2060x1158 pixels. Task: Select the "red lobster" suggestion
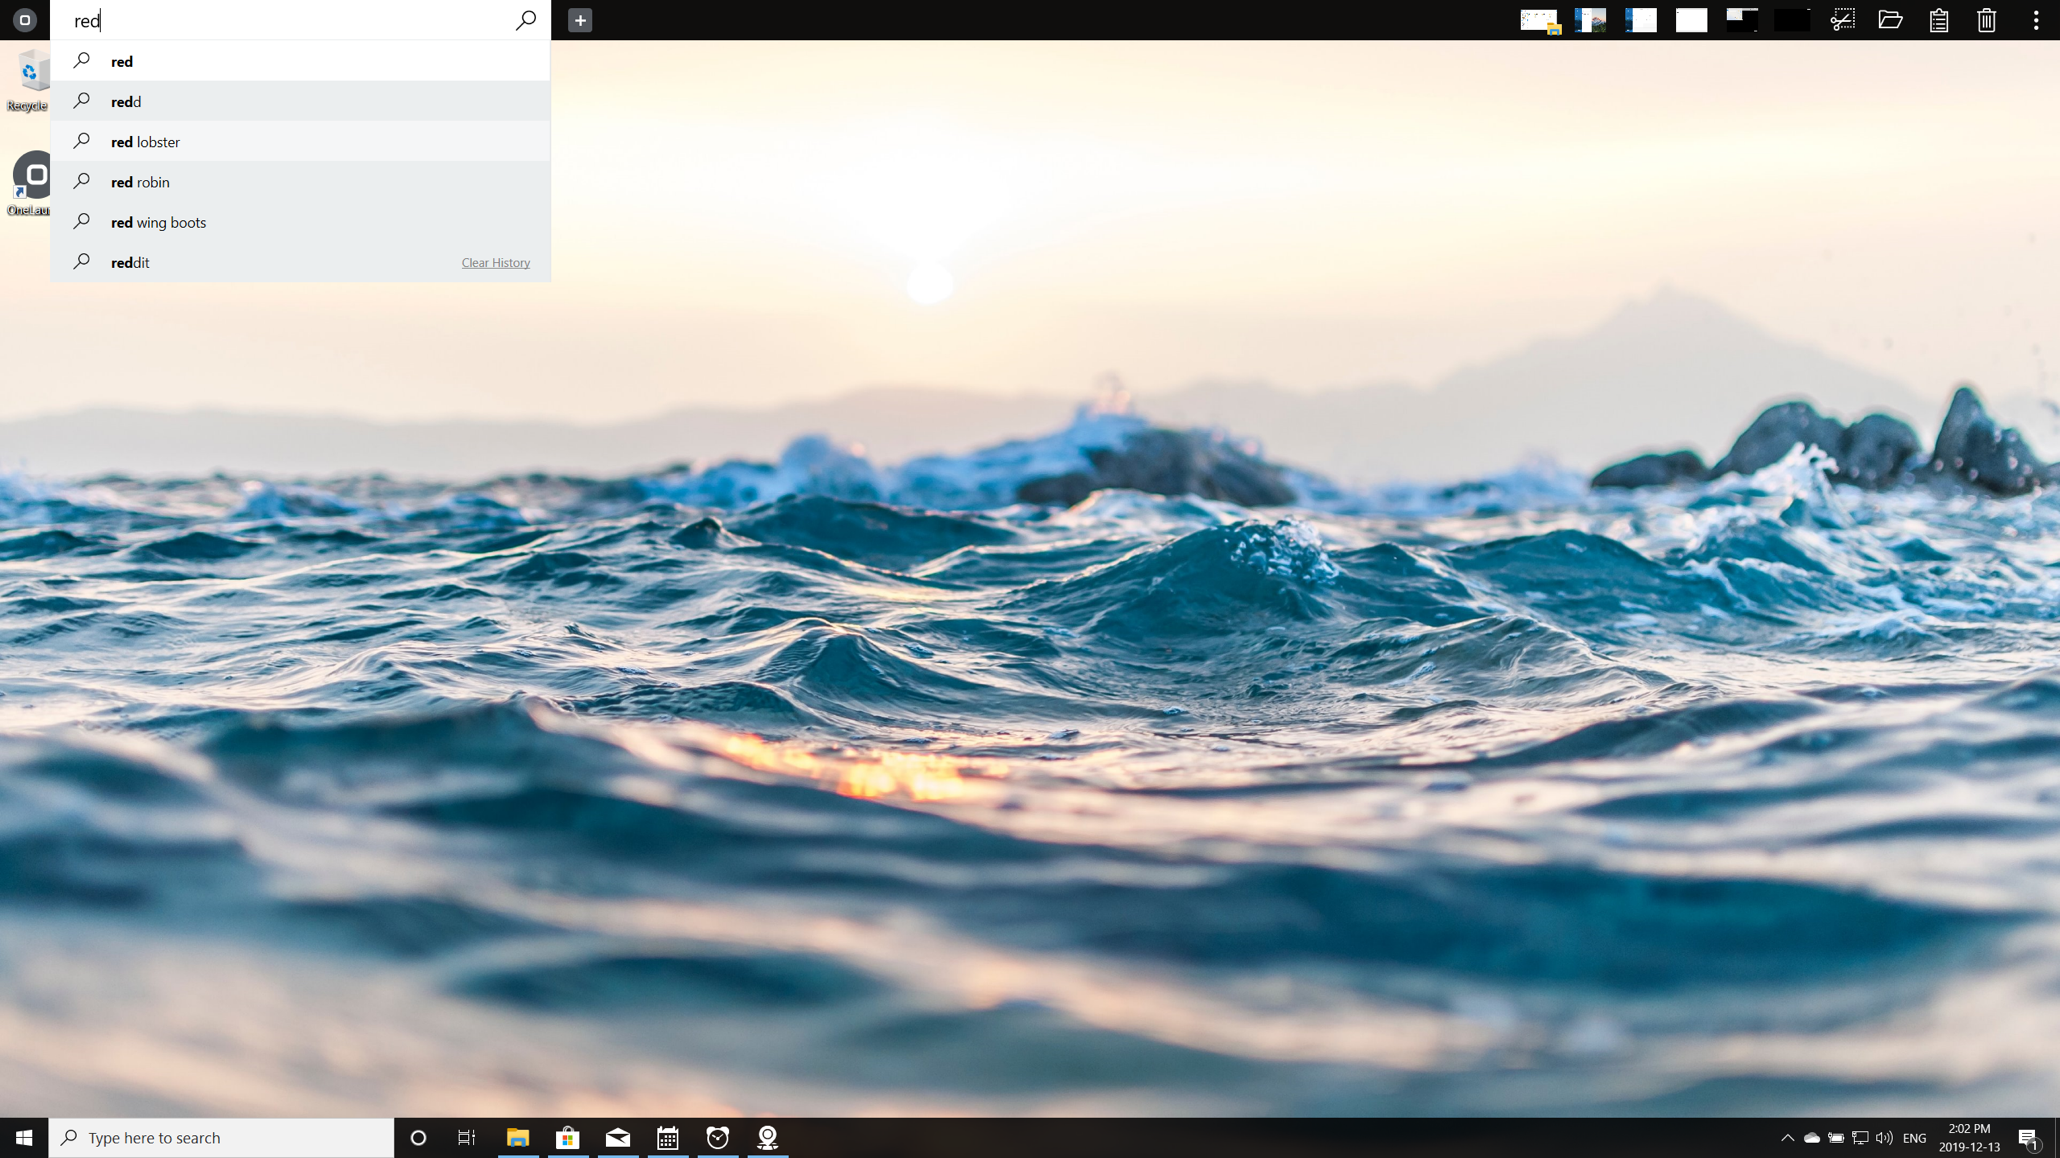[x=146, y=142]
